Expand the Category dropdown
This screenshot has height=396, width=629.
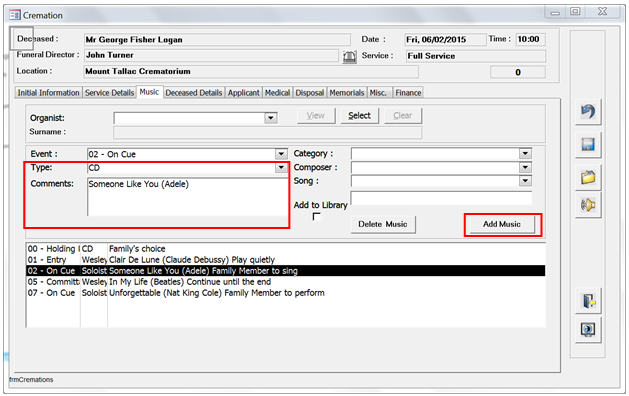pyautogui.click(x=525, y=153)
